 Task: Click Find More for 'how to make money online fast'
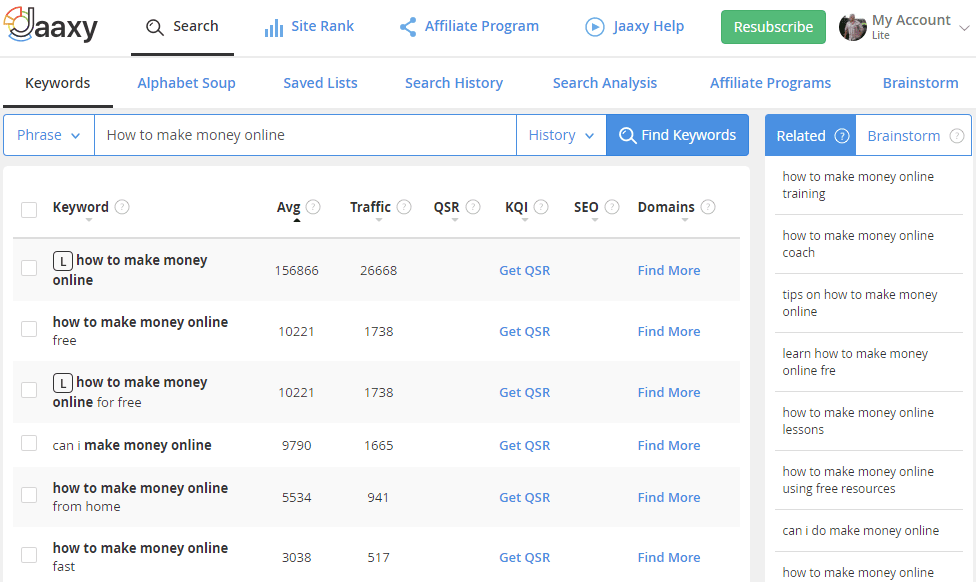coord(669,558)
